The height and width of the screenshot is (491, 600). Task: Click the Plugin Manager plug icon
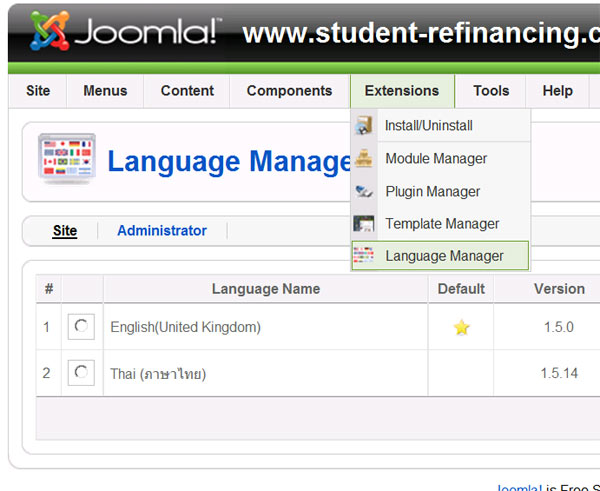364,191
